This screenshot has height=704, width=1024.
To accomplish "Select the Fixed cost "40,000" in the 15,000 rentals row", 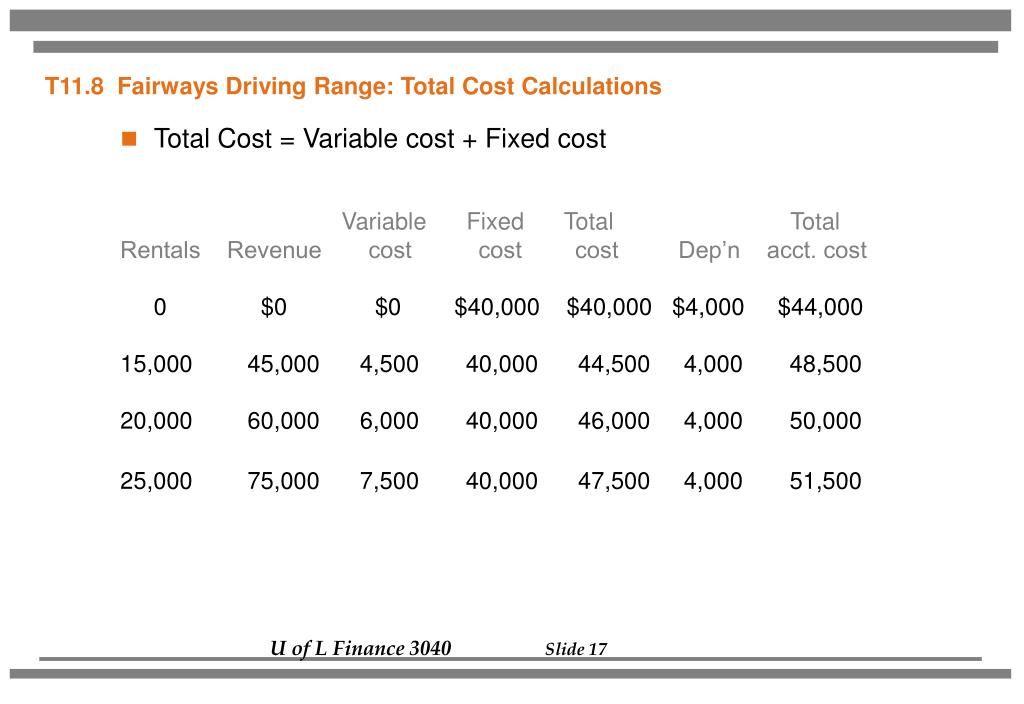I will pyautogui.click(x=502, y=364).
